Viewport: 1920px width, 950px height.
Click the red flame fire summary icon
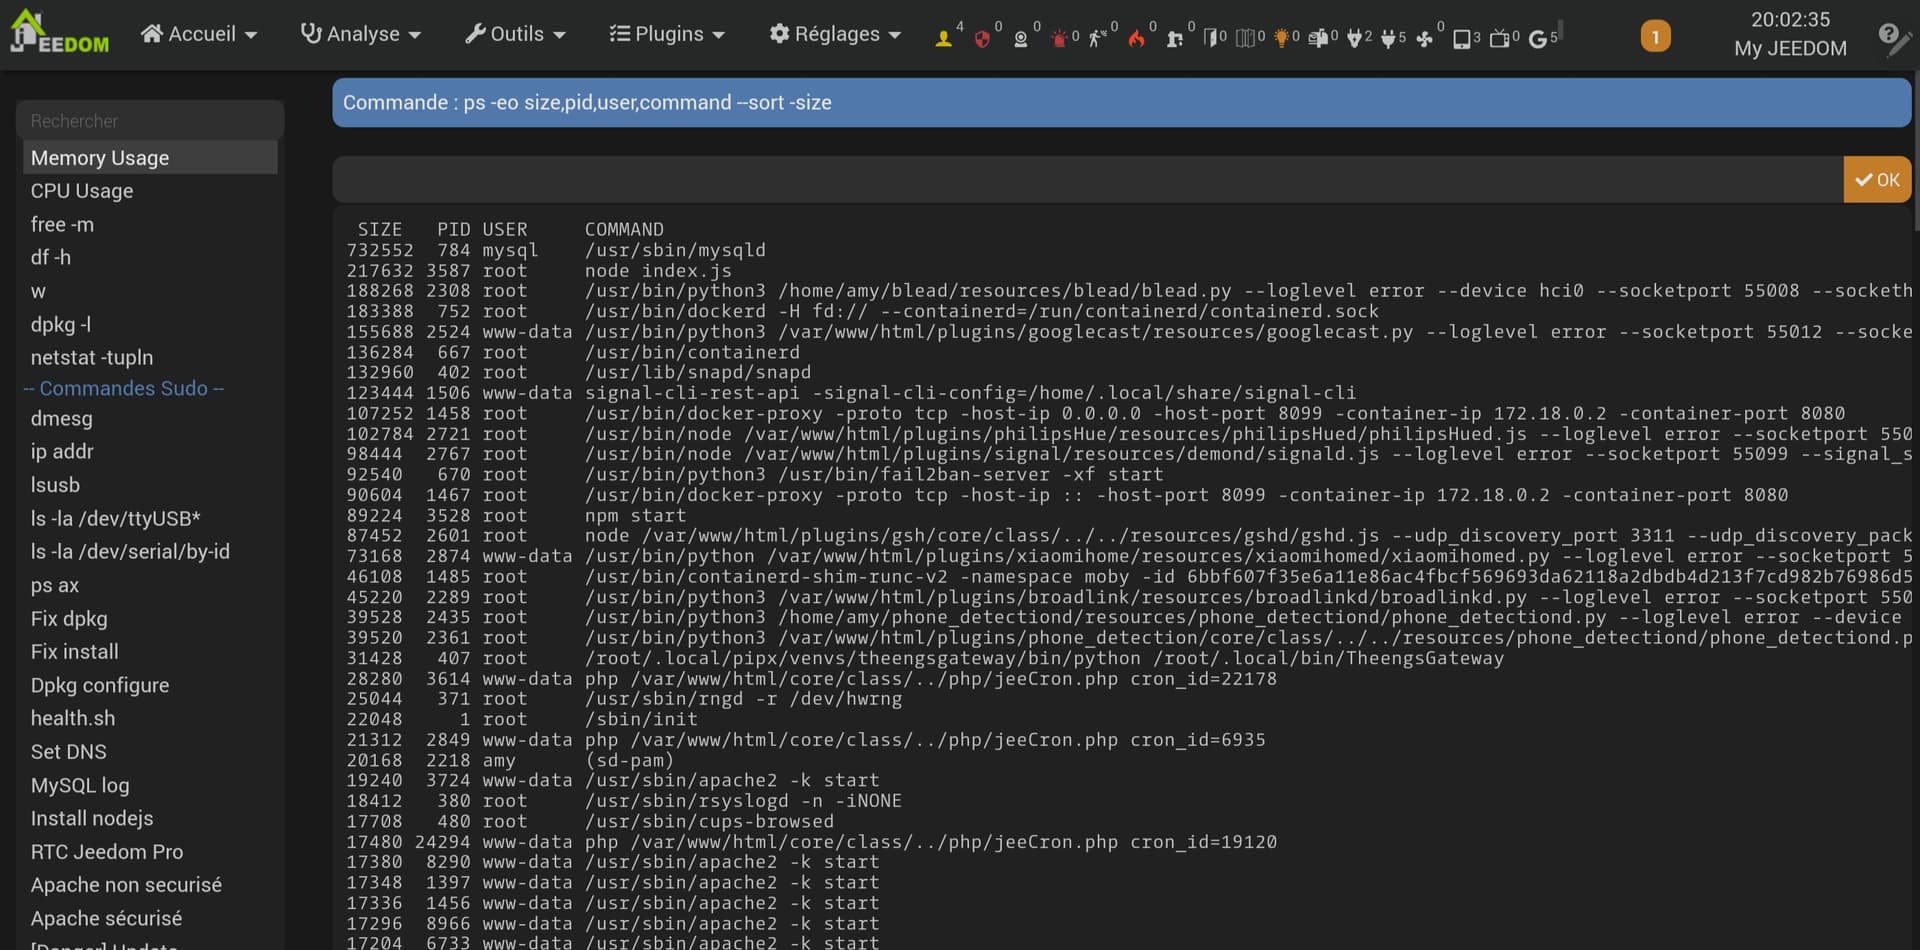point(1136,38)
